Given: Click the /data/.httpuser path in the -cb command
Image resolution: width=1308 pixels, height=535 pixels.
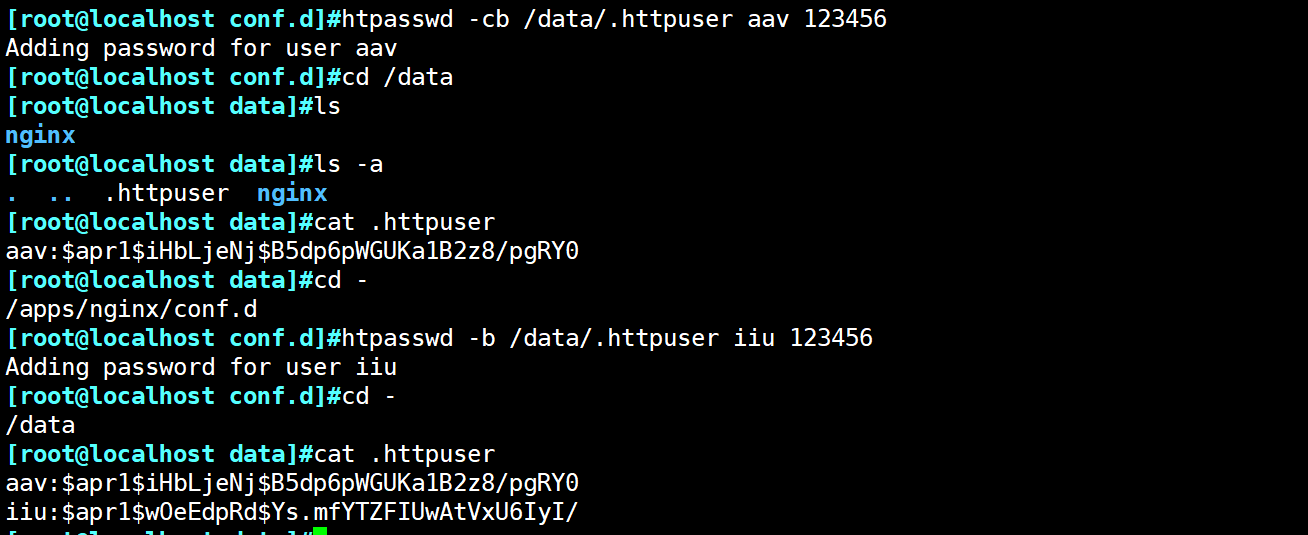Looking at the screenshot, I should pos(628,19).
